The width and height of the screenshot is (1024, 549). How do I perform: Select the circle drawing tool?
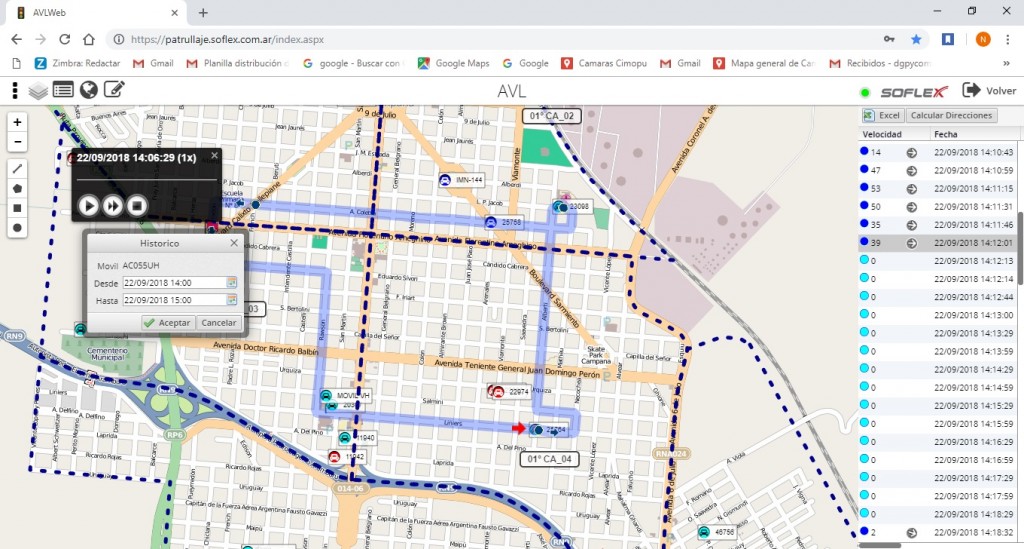click(18, 228)
